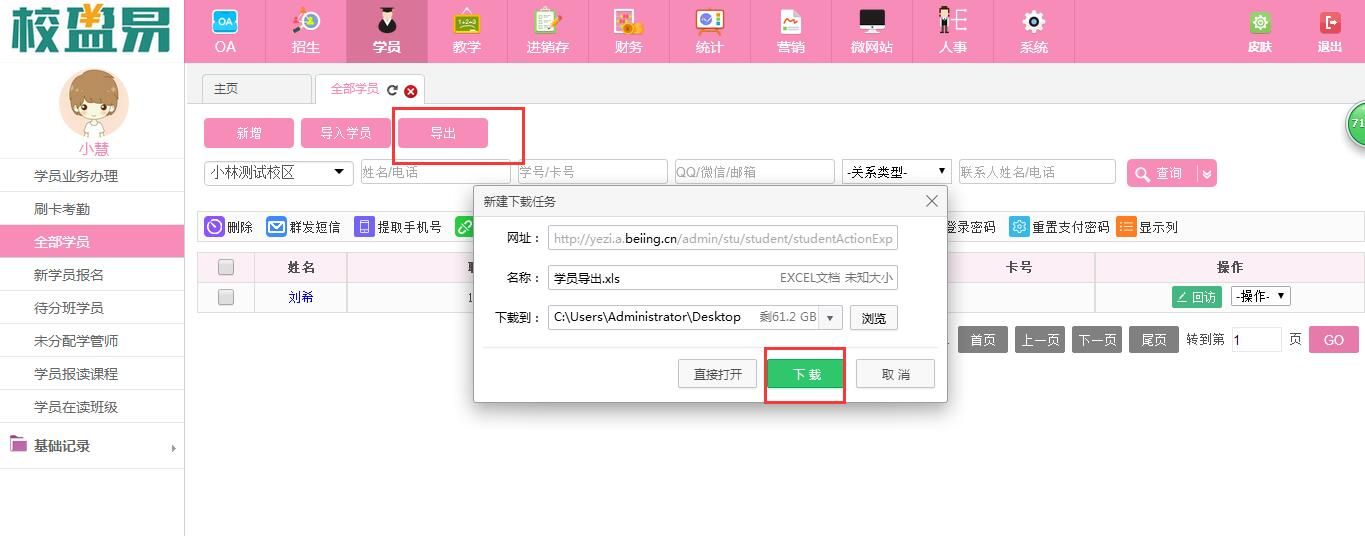
Task: Click the 退出 logout icon
Action: click(x=1329, y=23)
